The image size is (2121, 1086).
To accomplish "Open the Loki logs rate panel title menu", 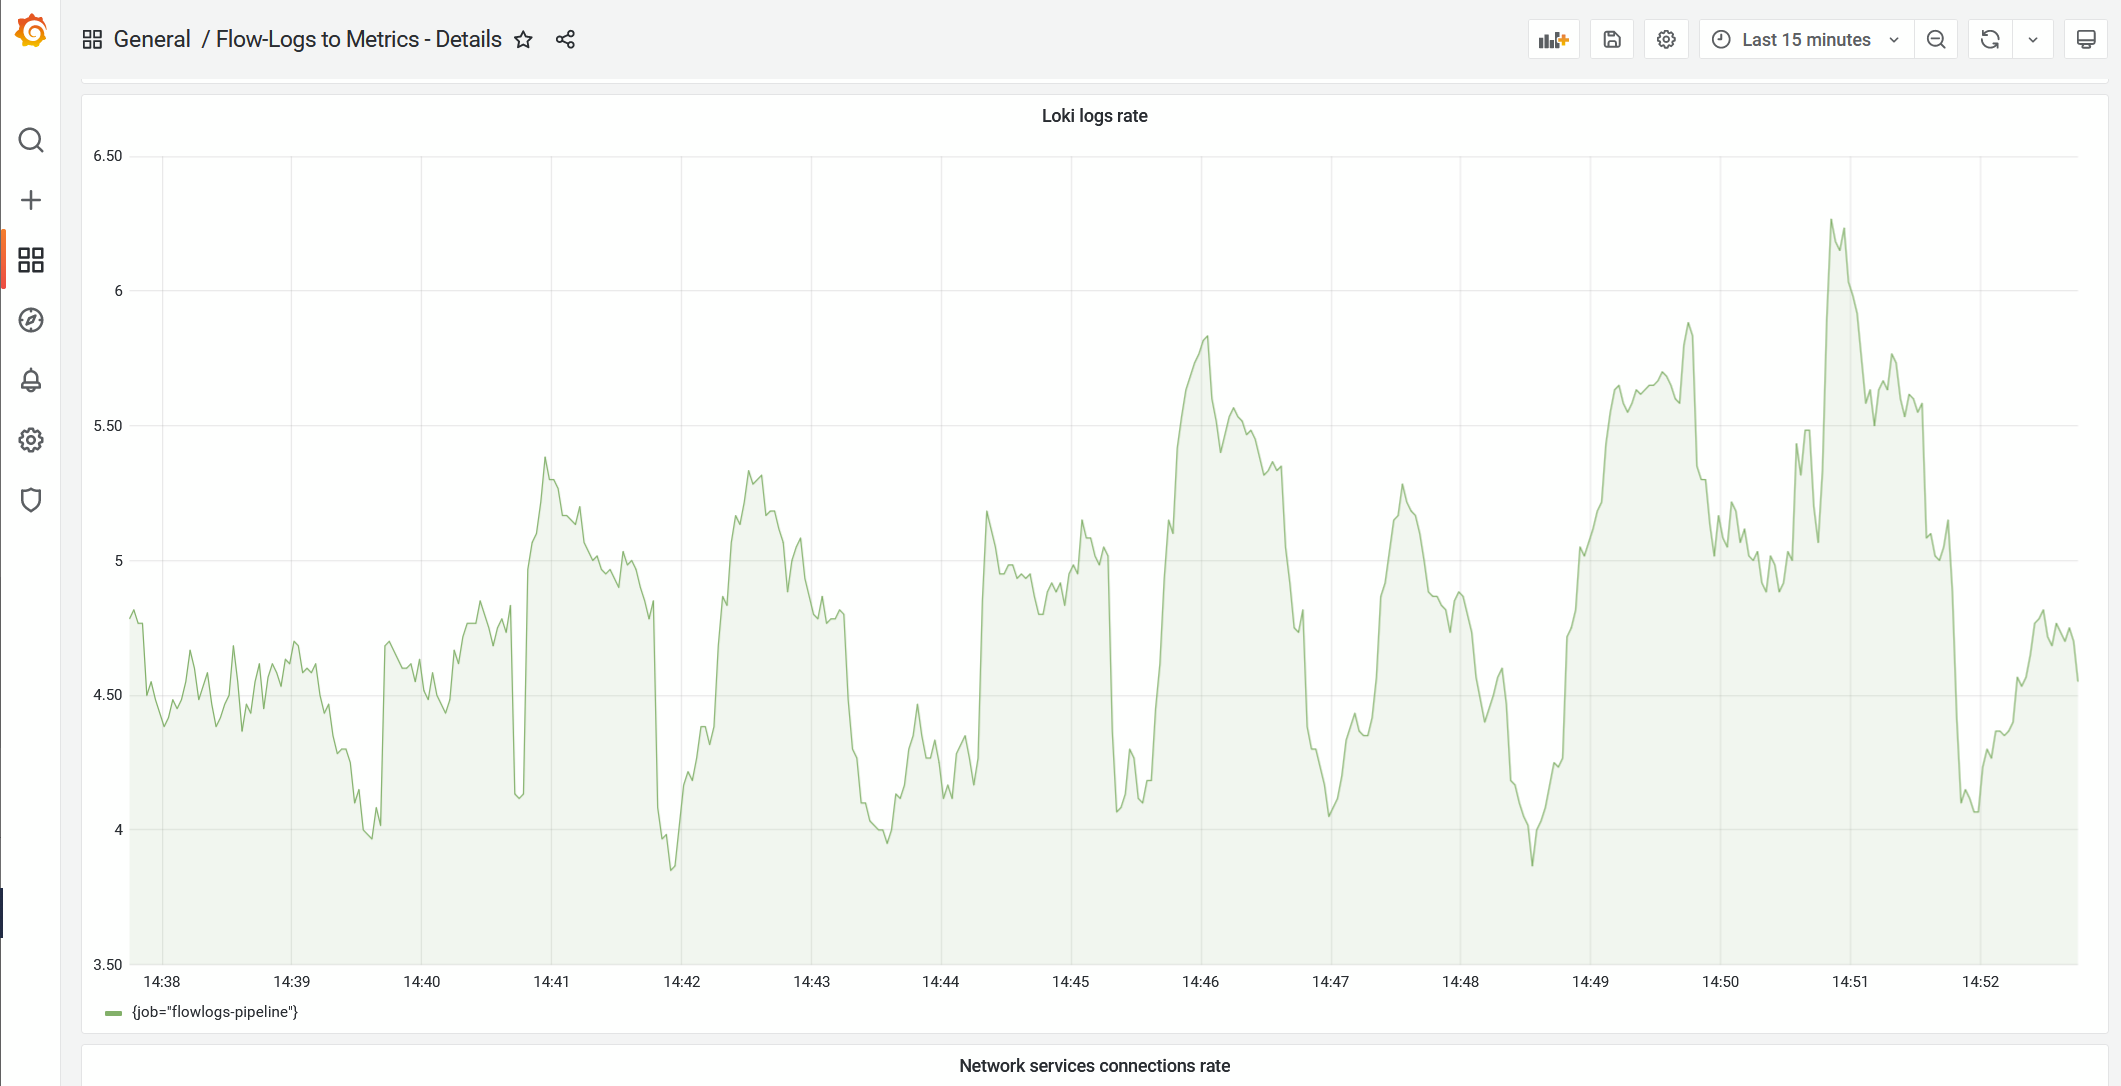I will pyautogui.click(x=1094, y=116).
